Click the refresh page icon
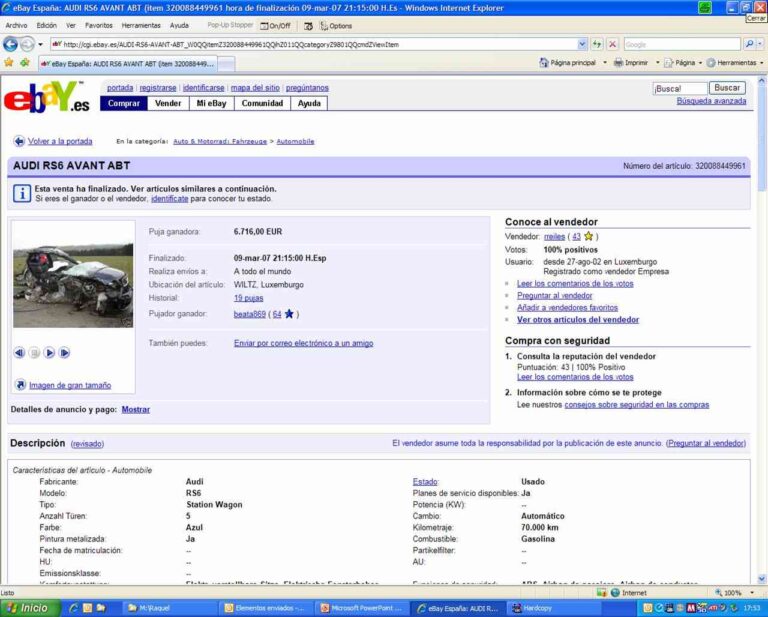768x617 pixels. [597, 44]
